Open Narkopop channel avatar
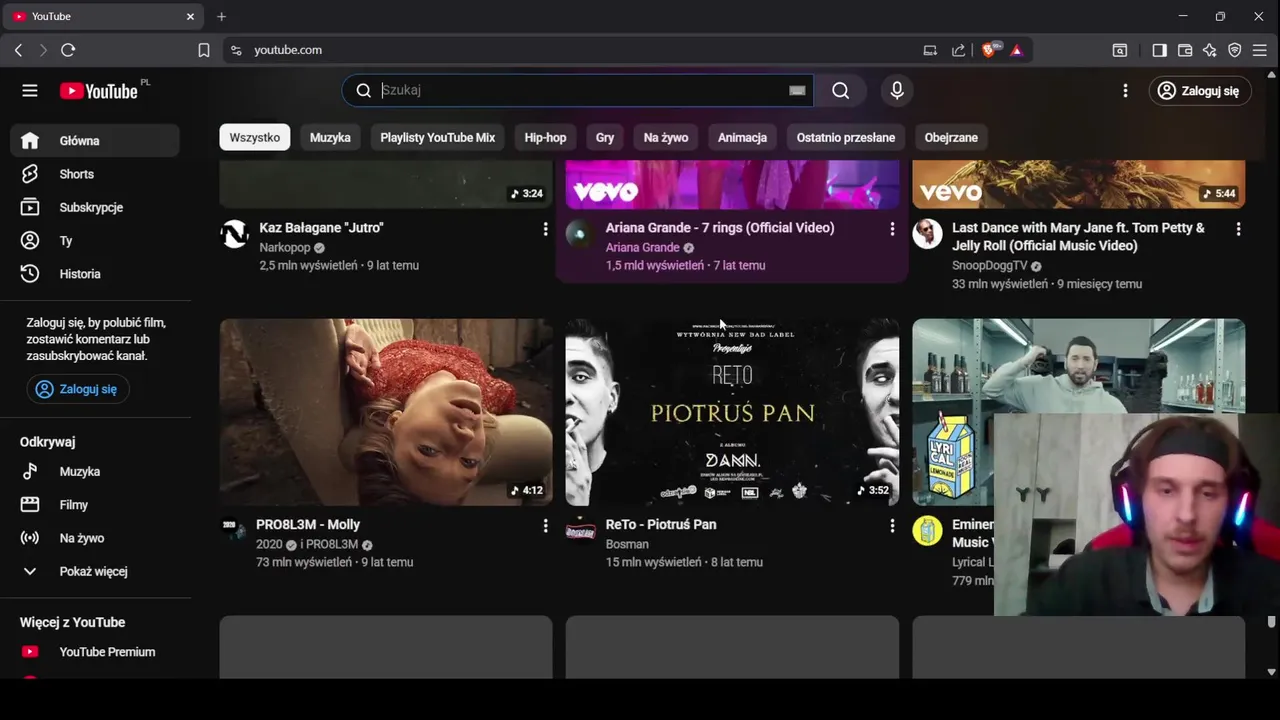The width and height of the screenshot is (1280, 720). [234, 235]
